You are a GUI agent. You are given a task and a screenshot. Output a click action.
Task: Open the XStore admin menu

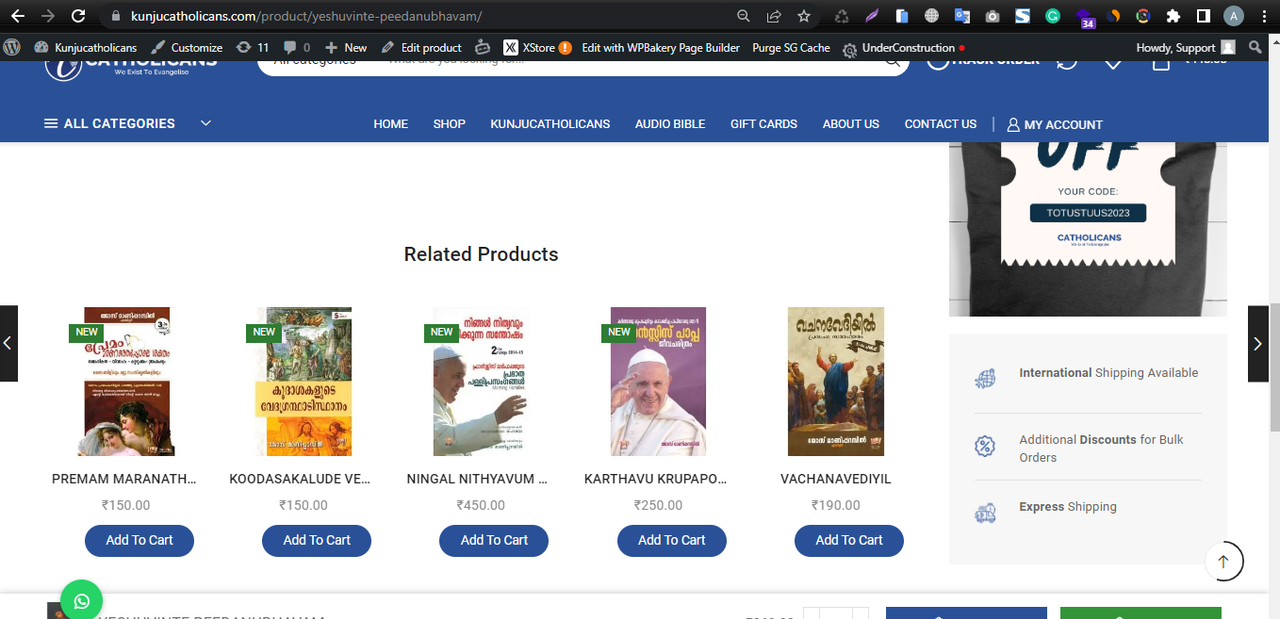(537, 47)
